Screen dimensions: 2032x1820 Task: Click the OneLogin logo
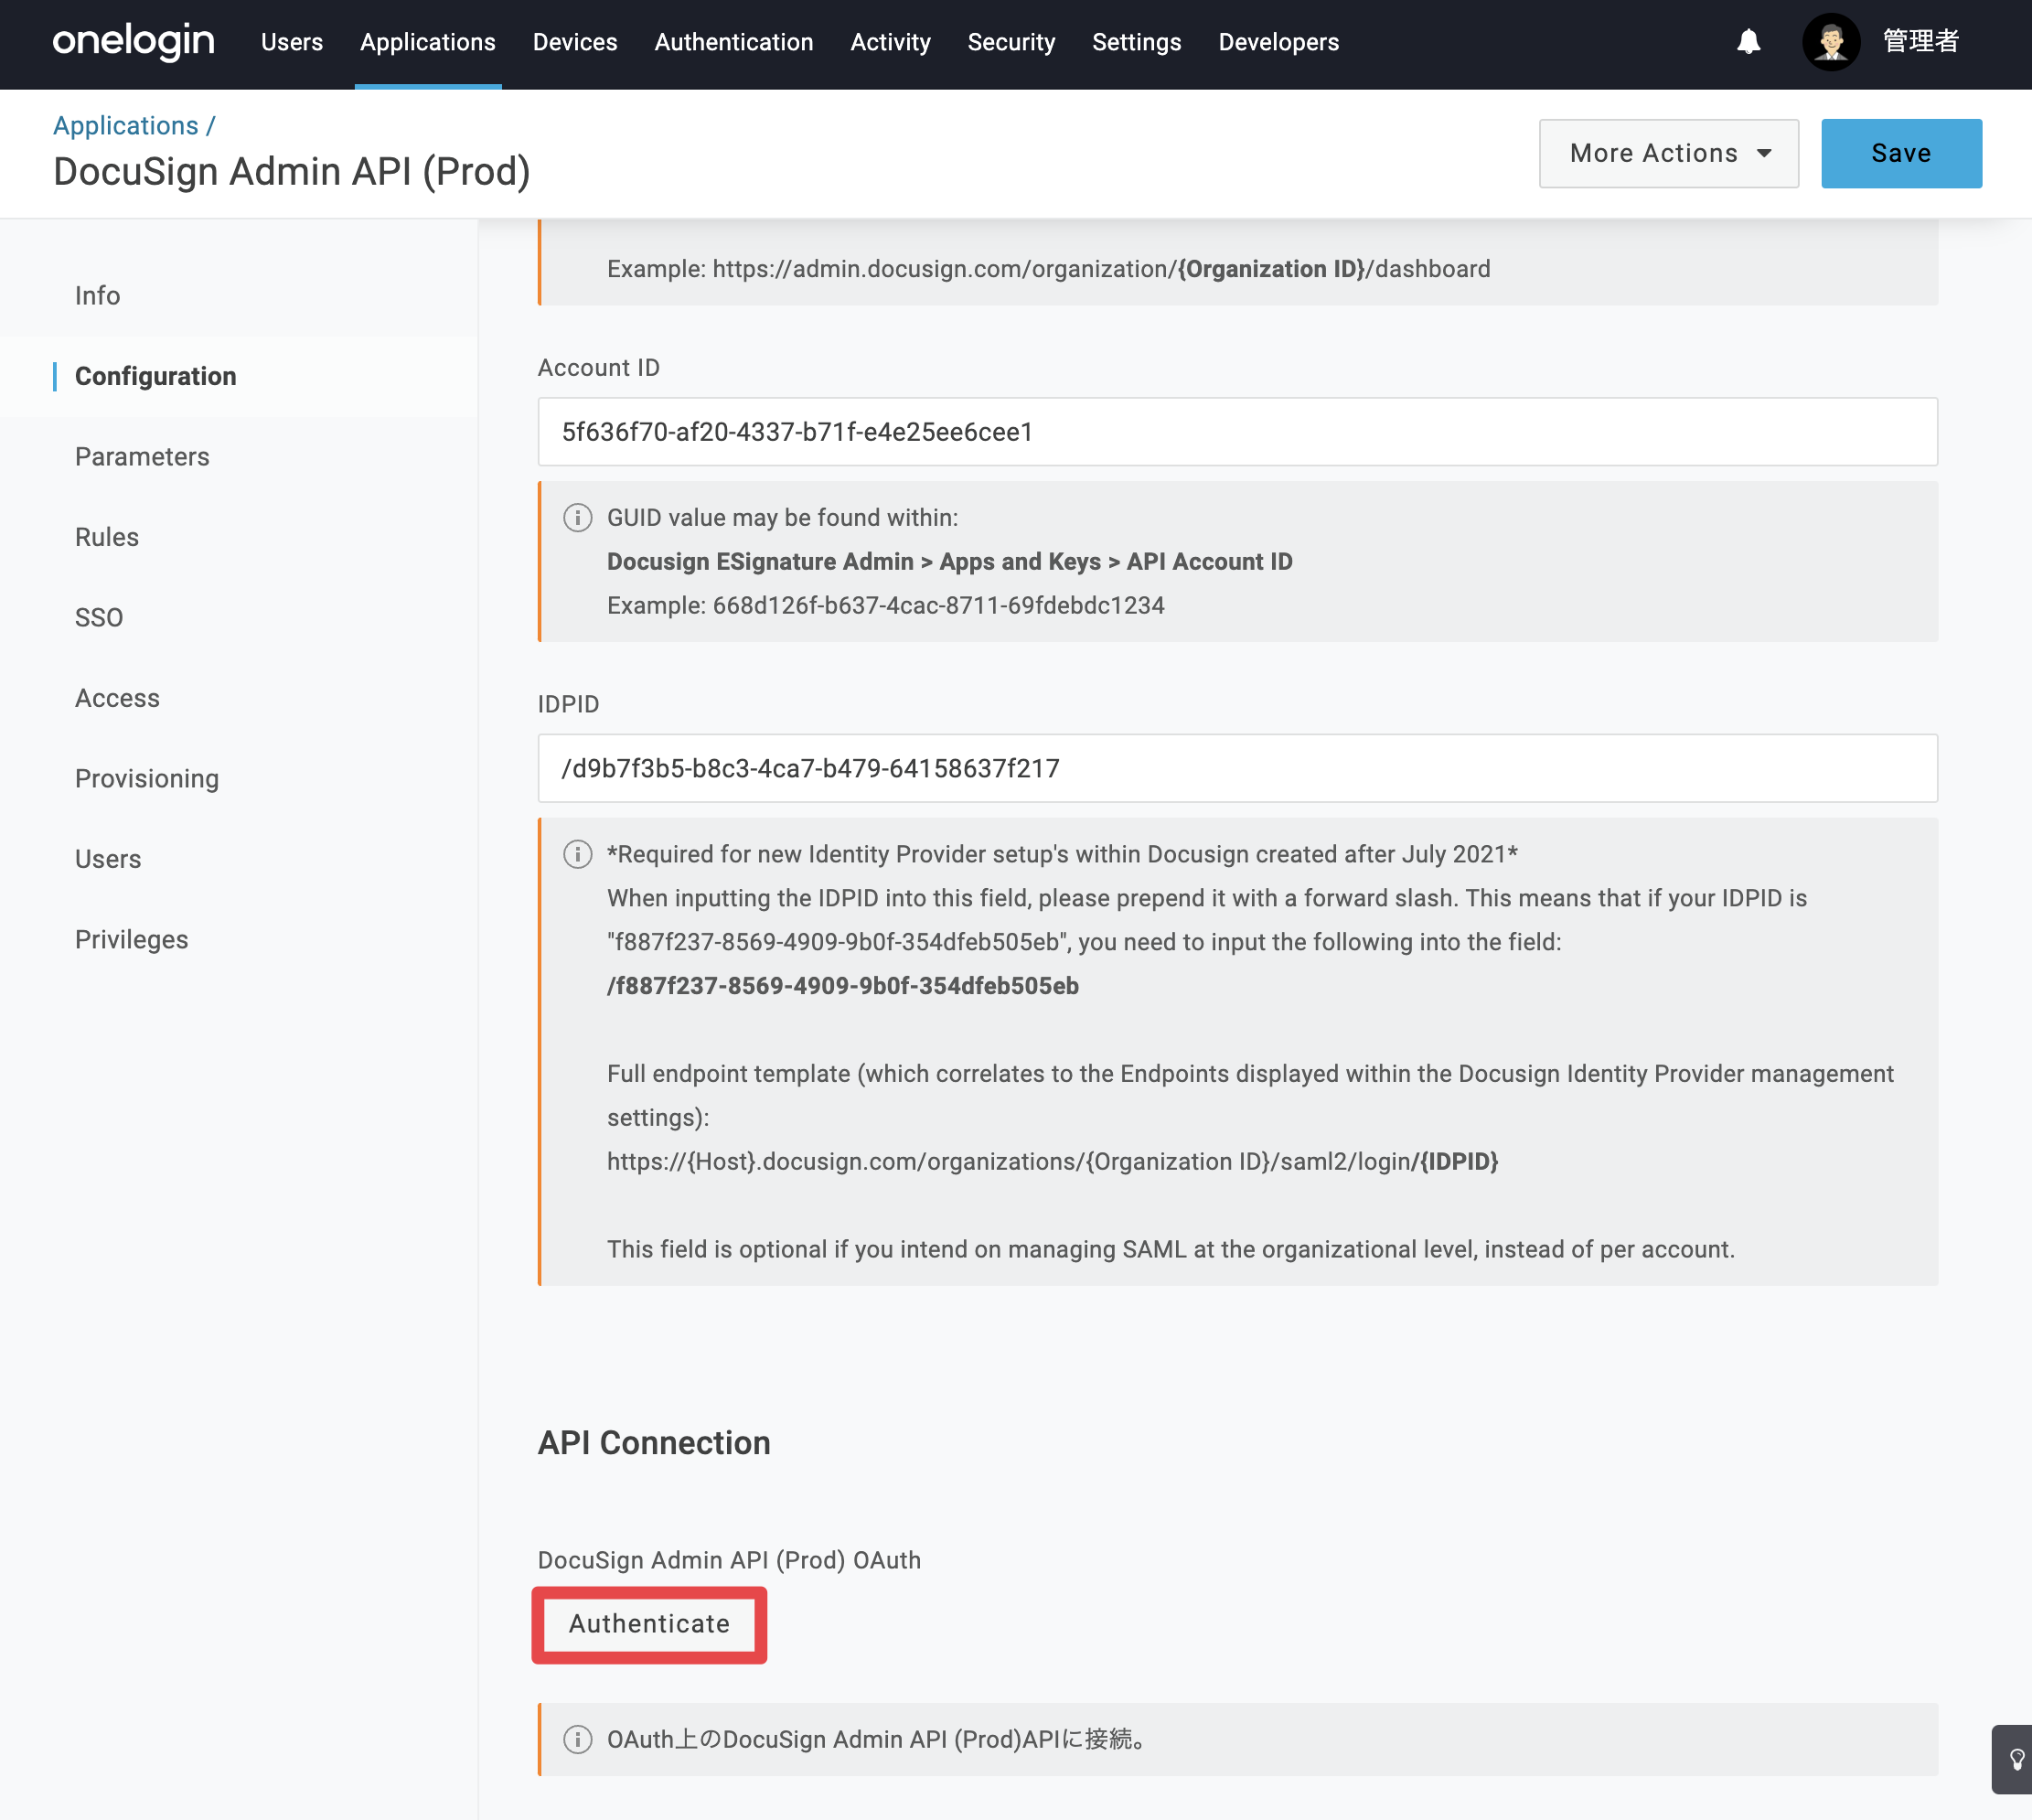pyautogui.click(x=133, y=42)
